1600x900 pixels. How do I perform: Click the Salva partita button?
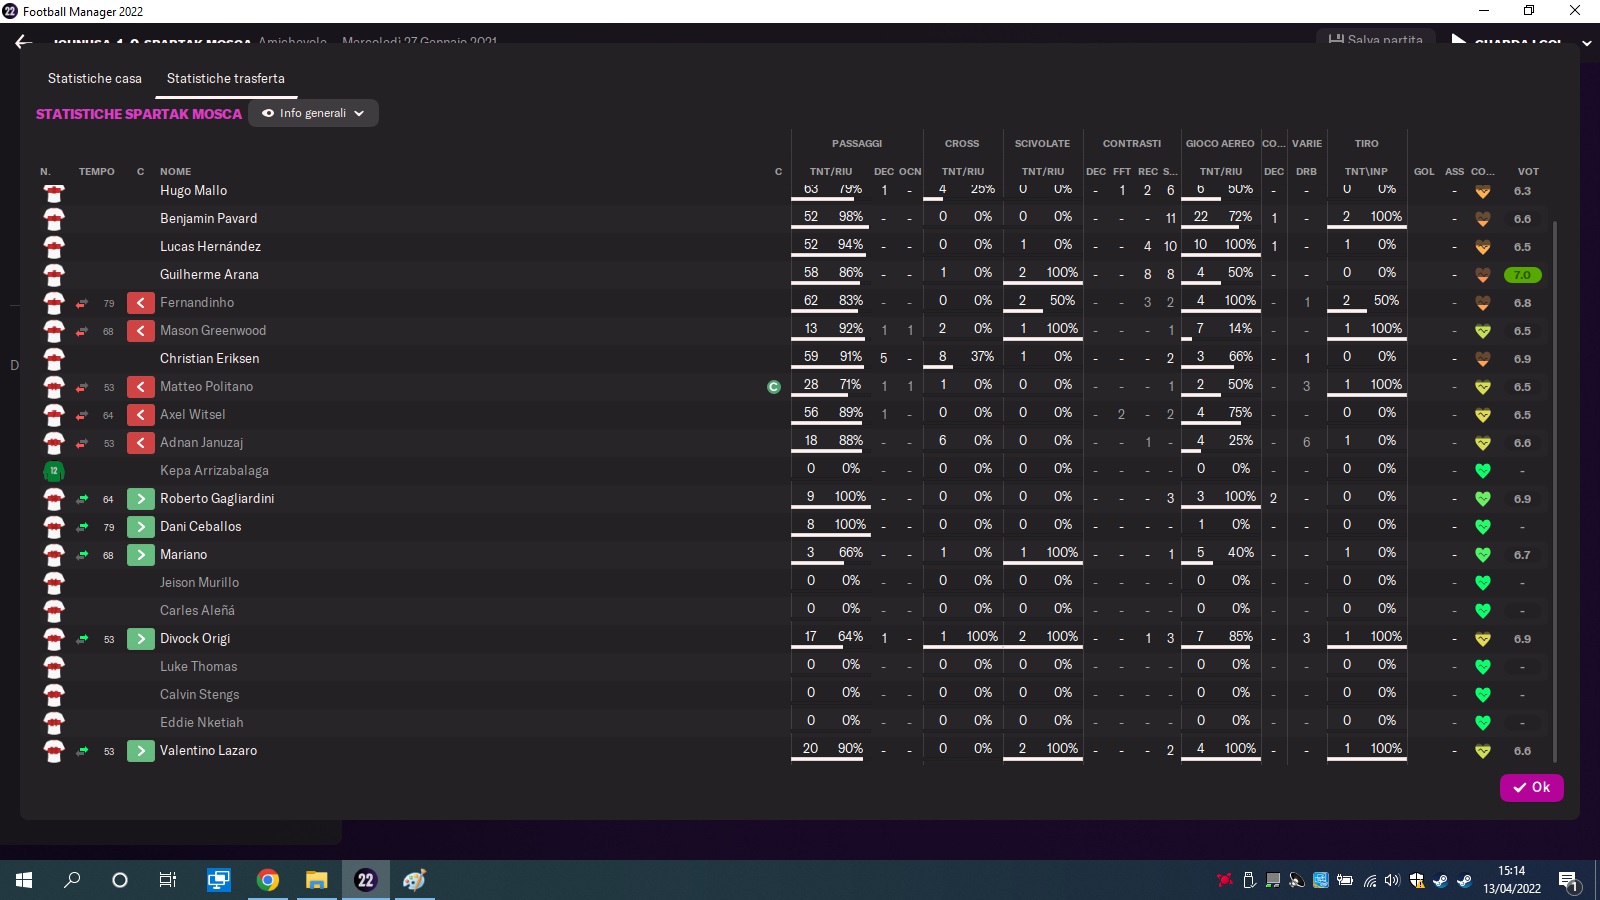pos(1376,40)
